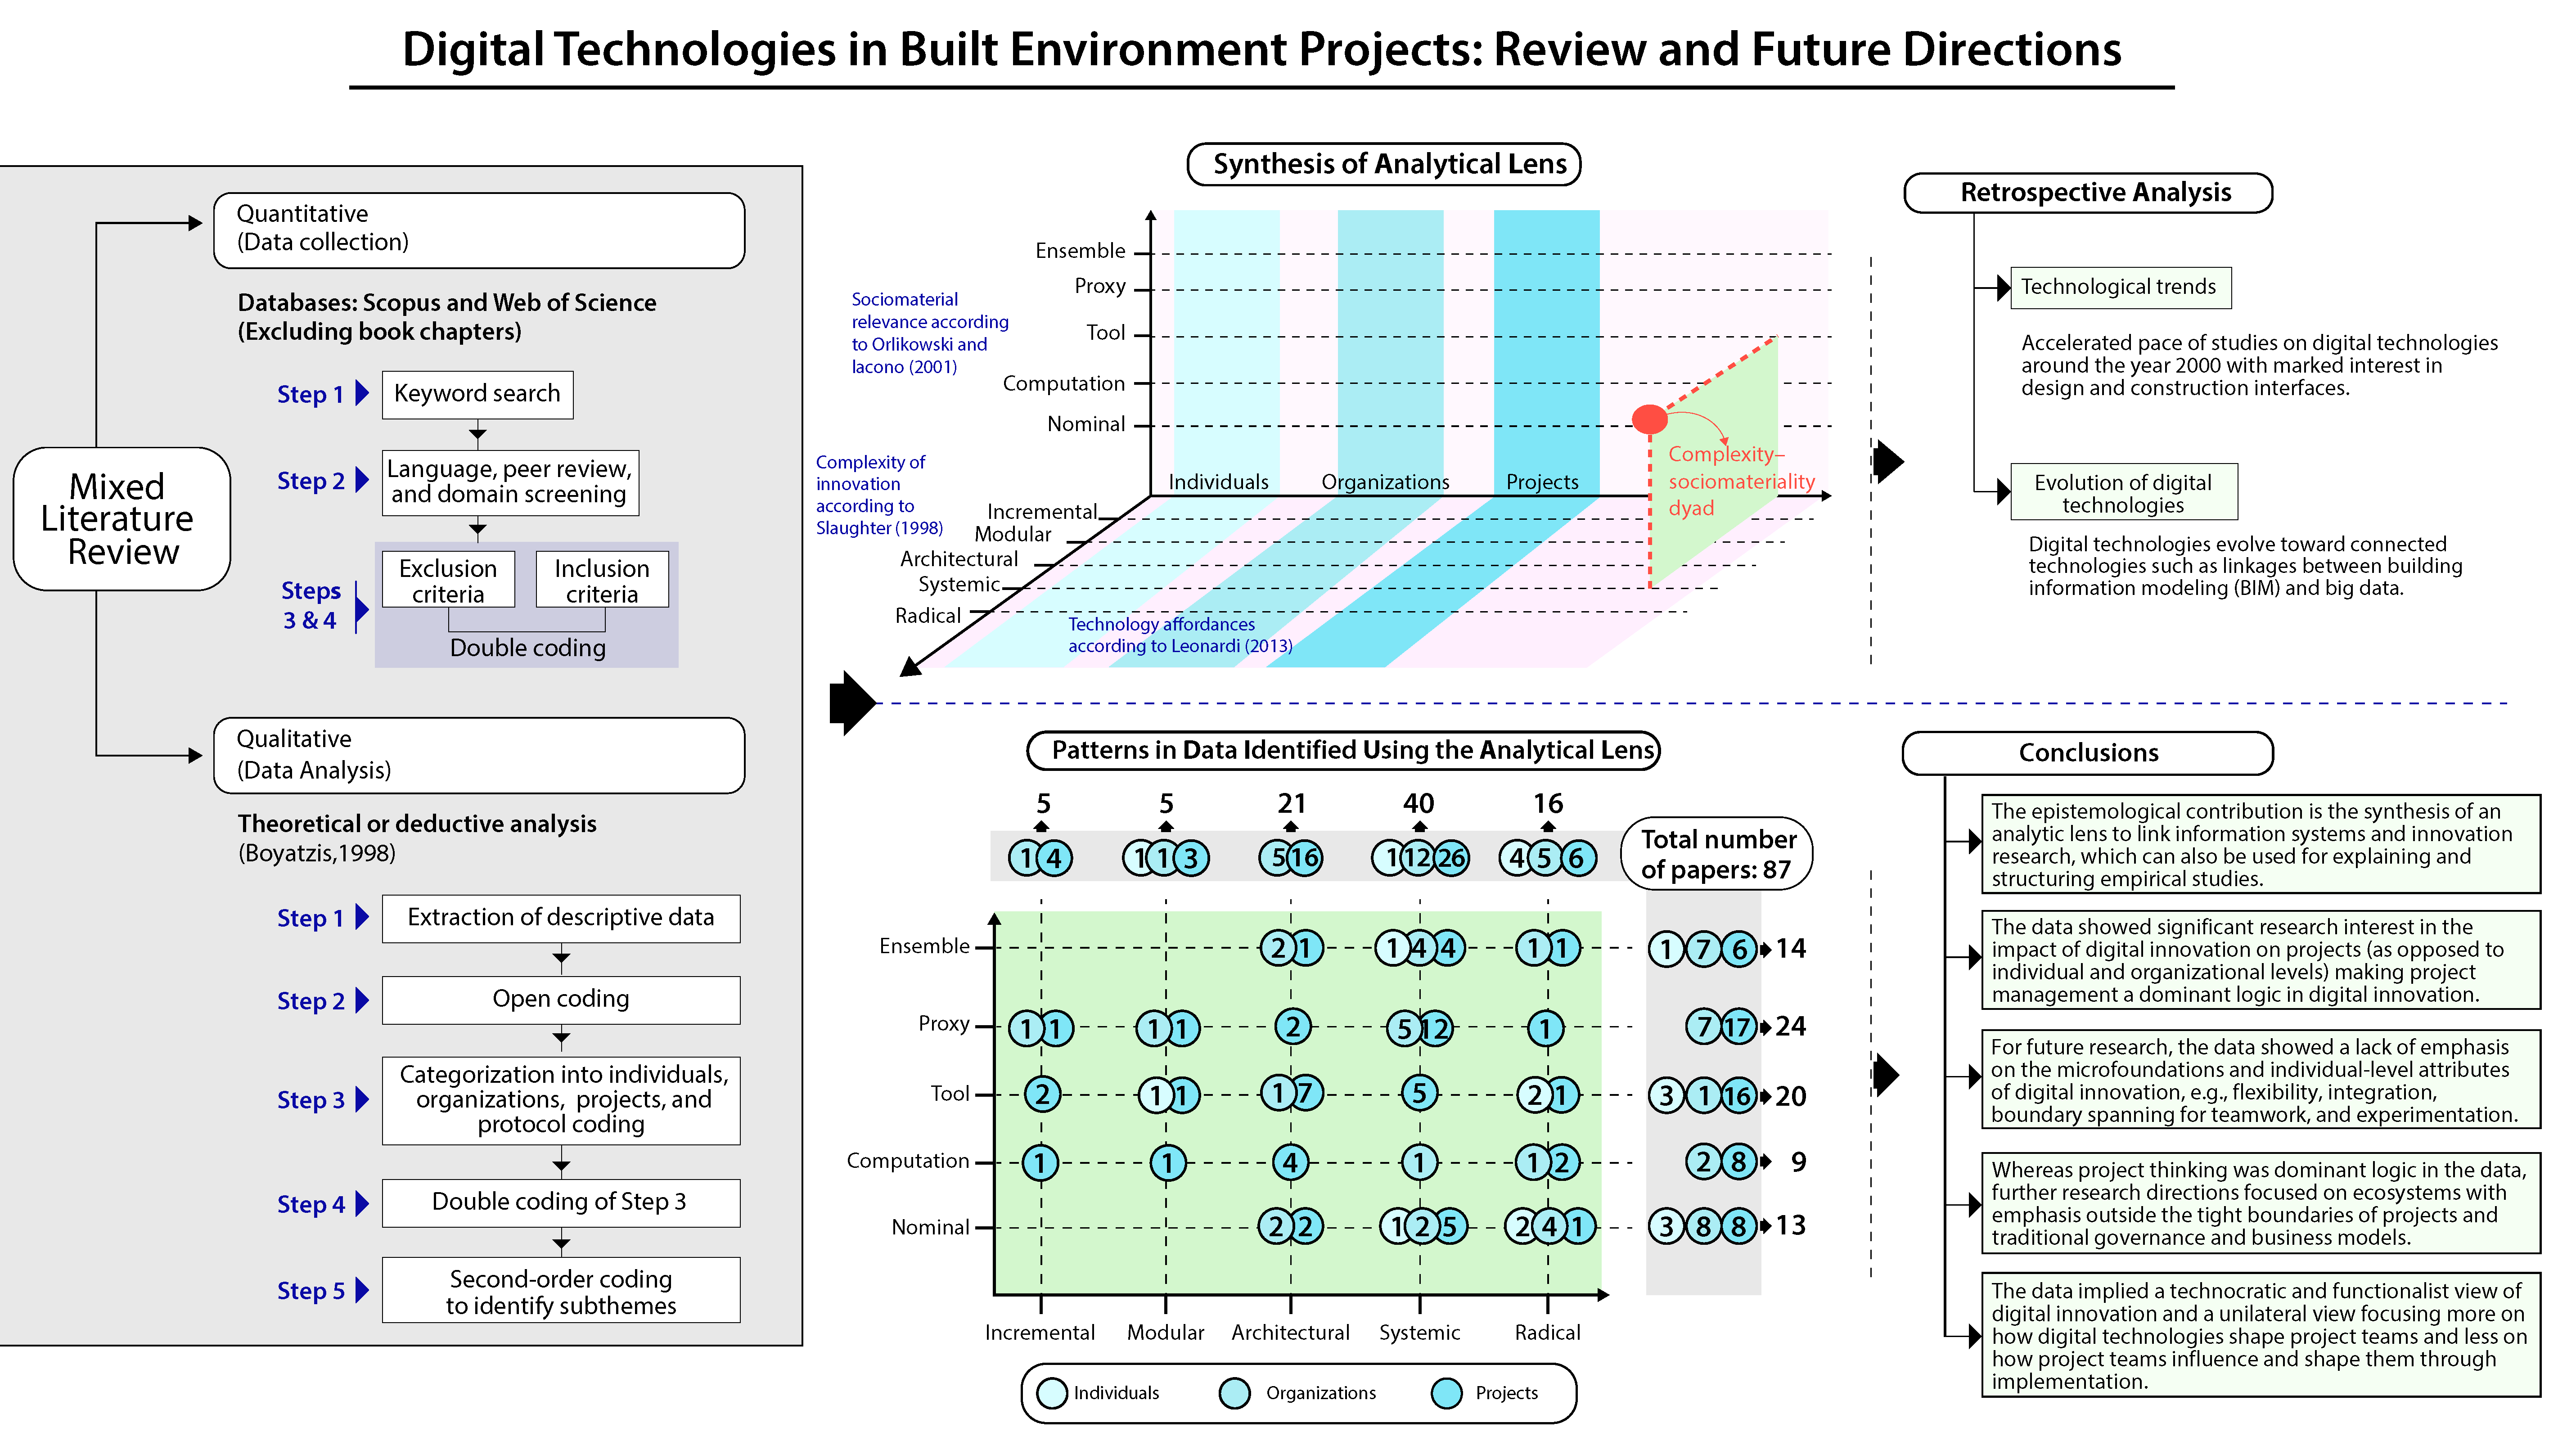Select the Keyword search box
2576x1450 pixels.
tap(477, 394)
